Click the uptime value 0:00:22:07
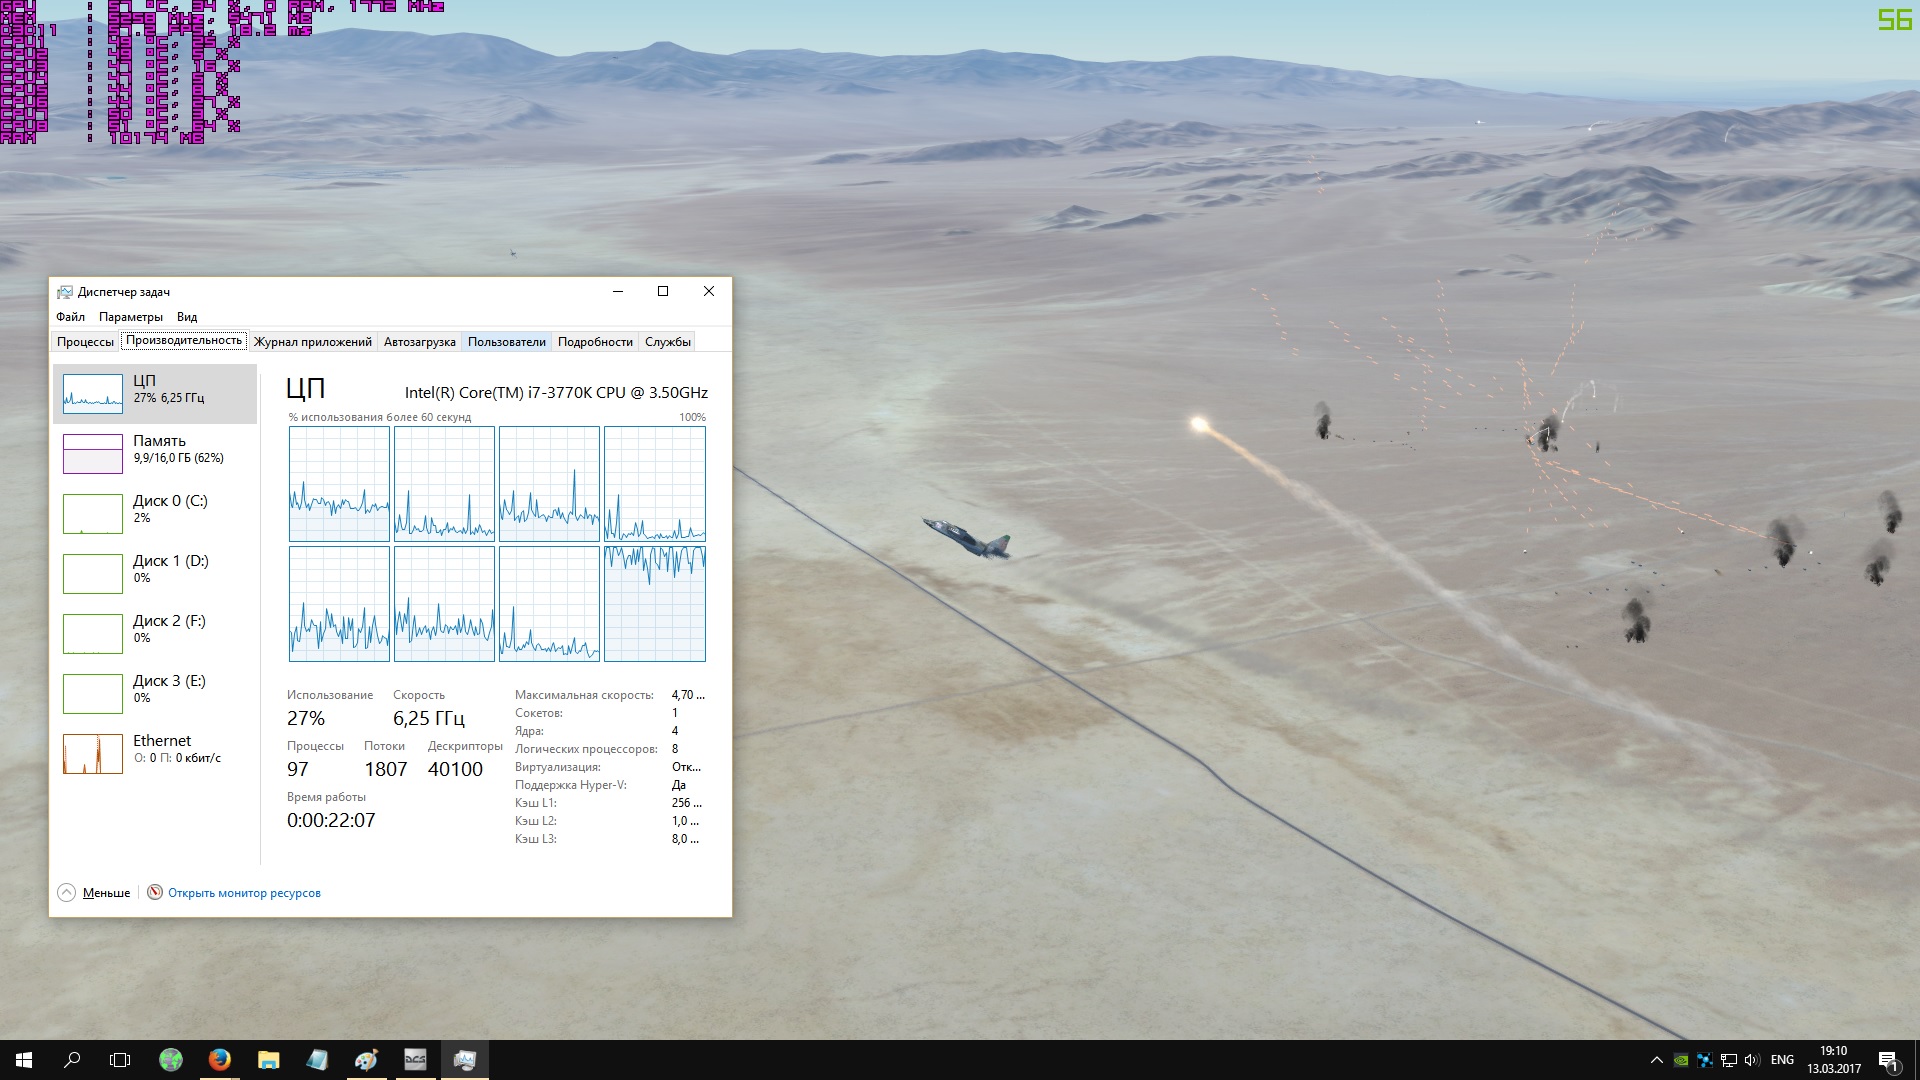This screenshot has width=1920, height=1080. click(x=331, y=820)
